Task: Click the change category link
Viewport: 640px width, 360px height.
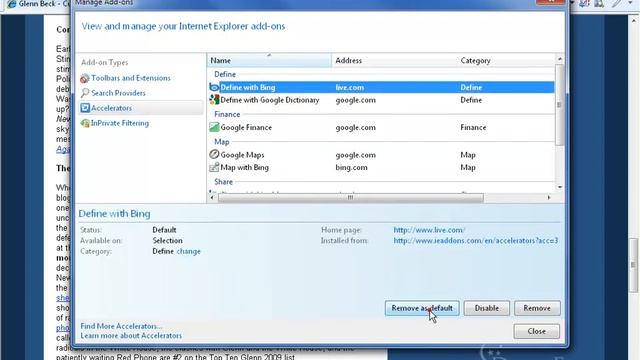Action: [x=188, y=251]
